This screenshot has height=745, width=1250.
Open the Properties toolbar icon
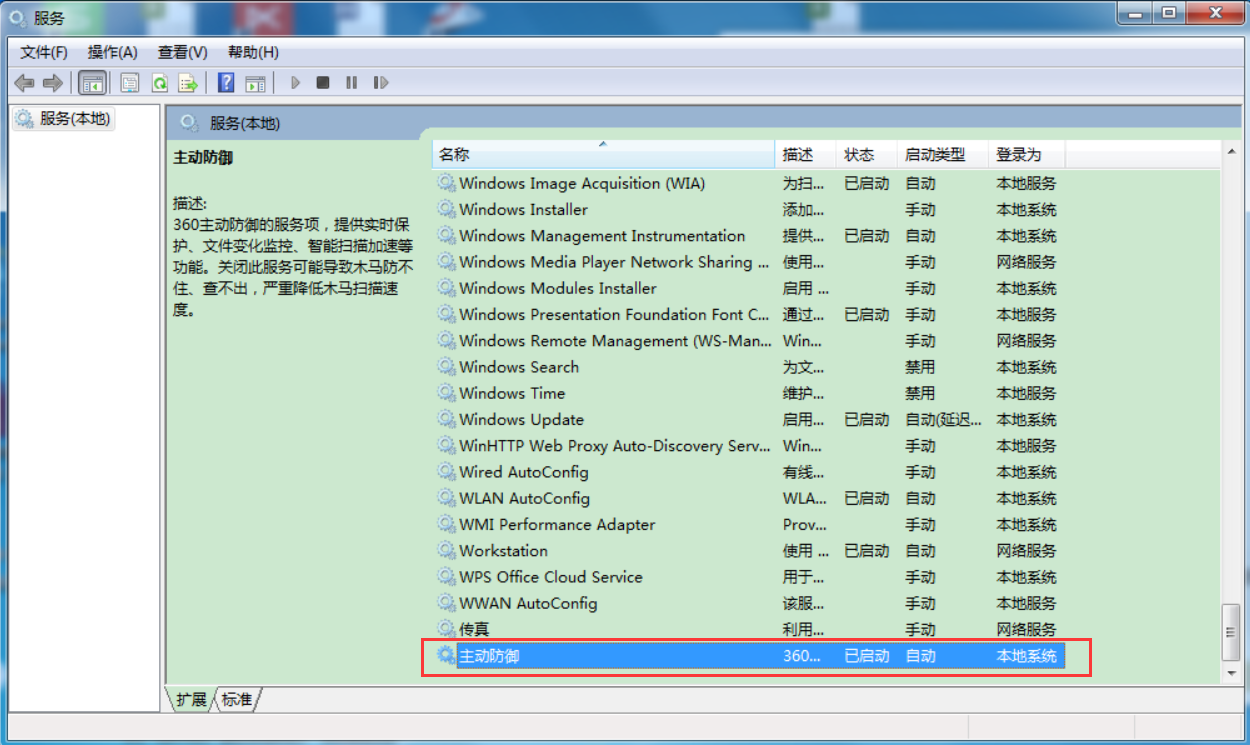pyautogui.click(x=130, y=83)
